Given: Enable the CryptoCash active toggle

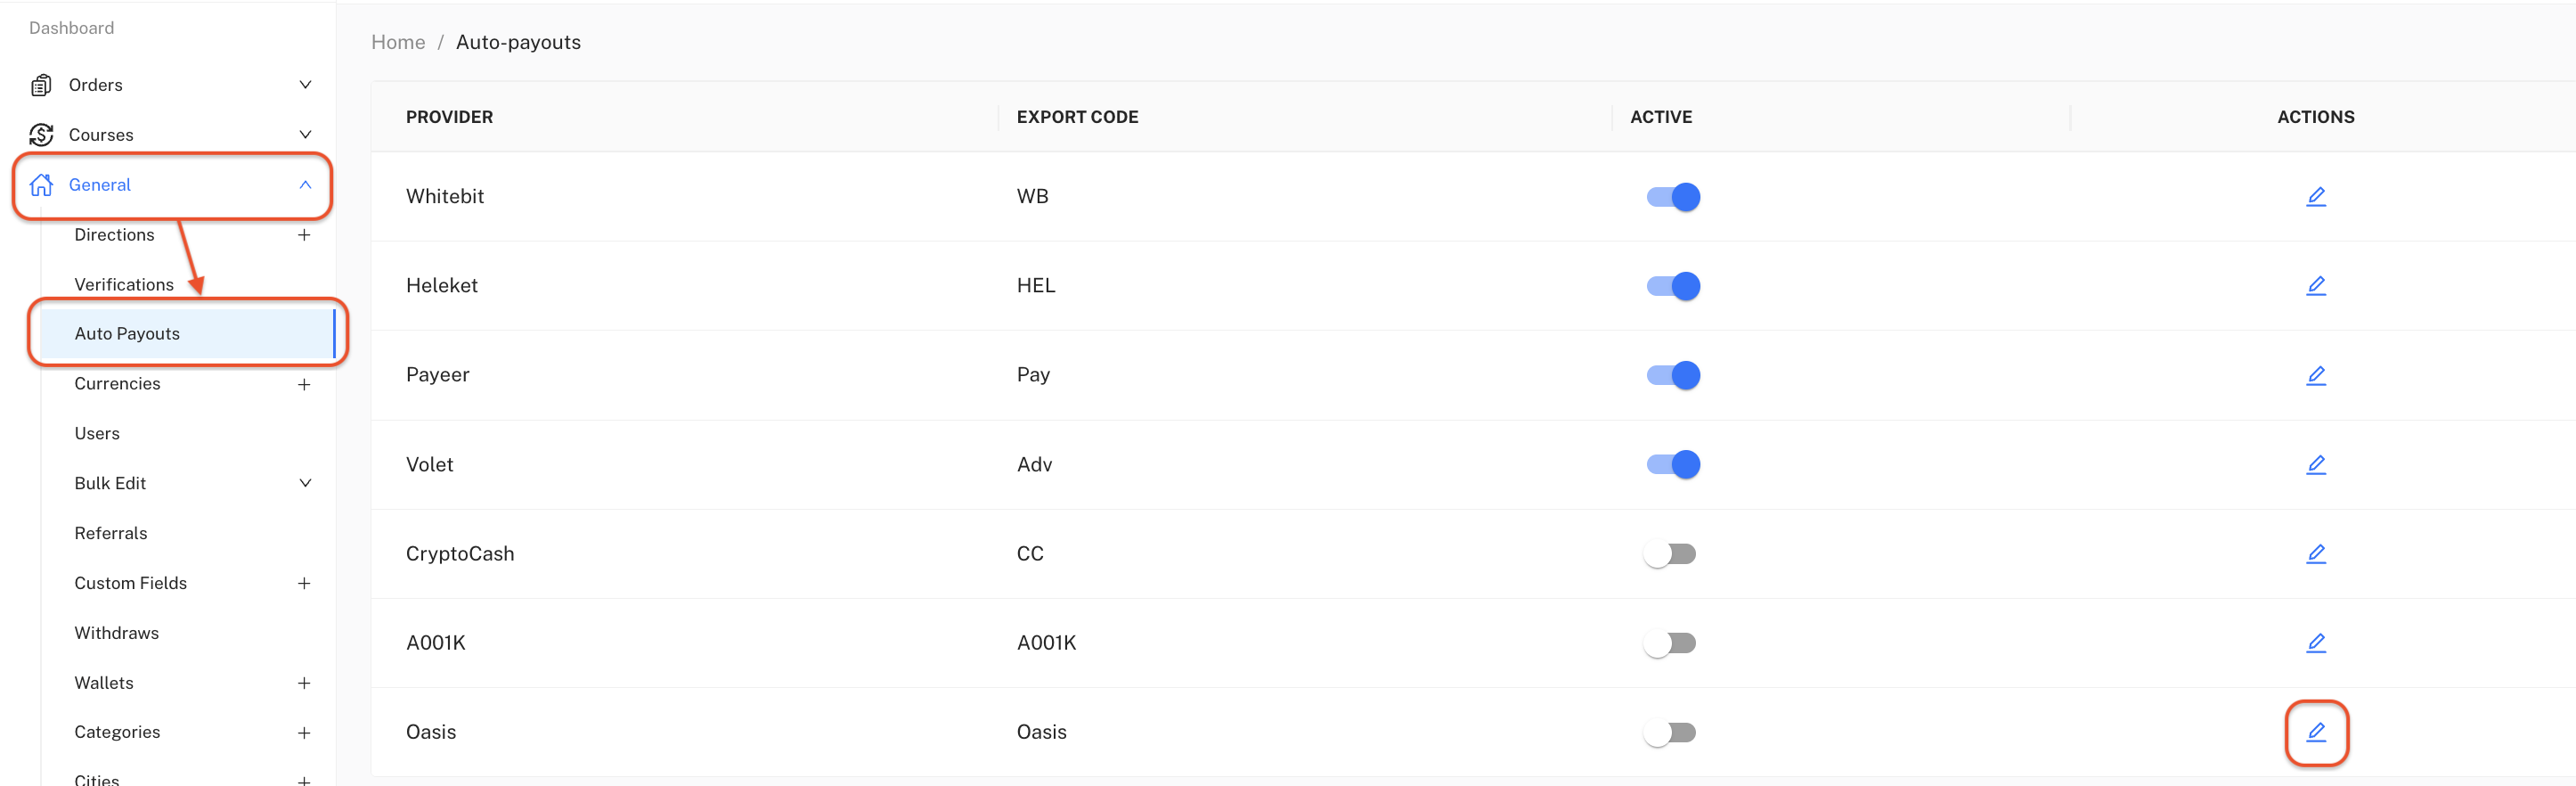Looking at the screenshot, I should pos(1670,554).
